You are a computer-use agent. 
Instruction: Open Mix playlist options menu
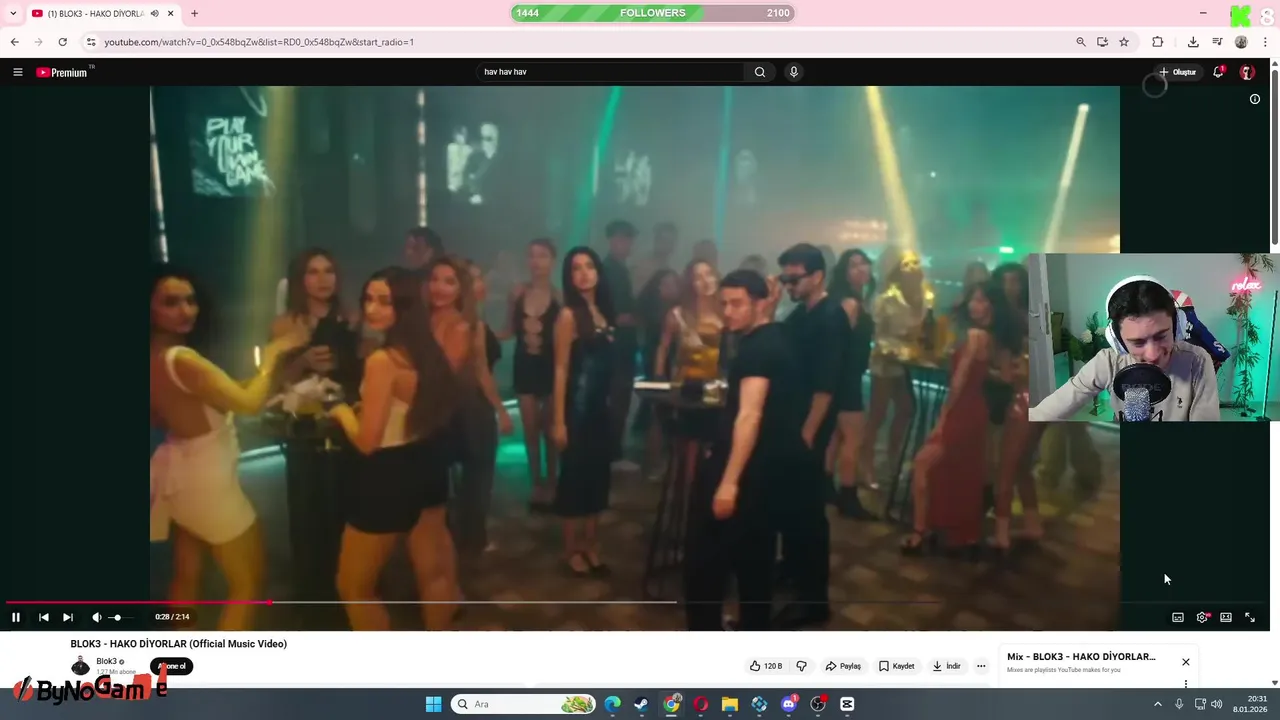(x=1186, y=684)
